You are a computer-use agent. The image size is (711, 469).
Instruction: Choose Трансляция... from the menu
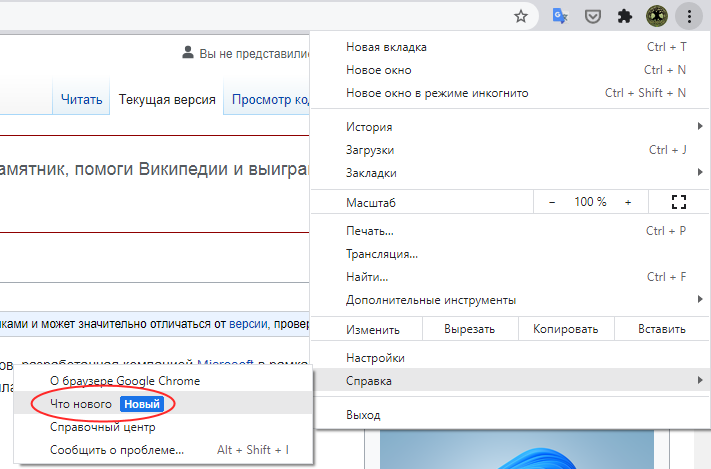pyautogui.click(x=510, y=254)
